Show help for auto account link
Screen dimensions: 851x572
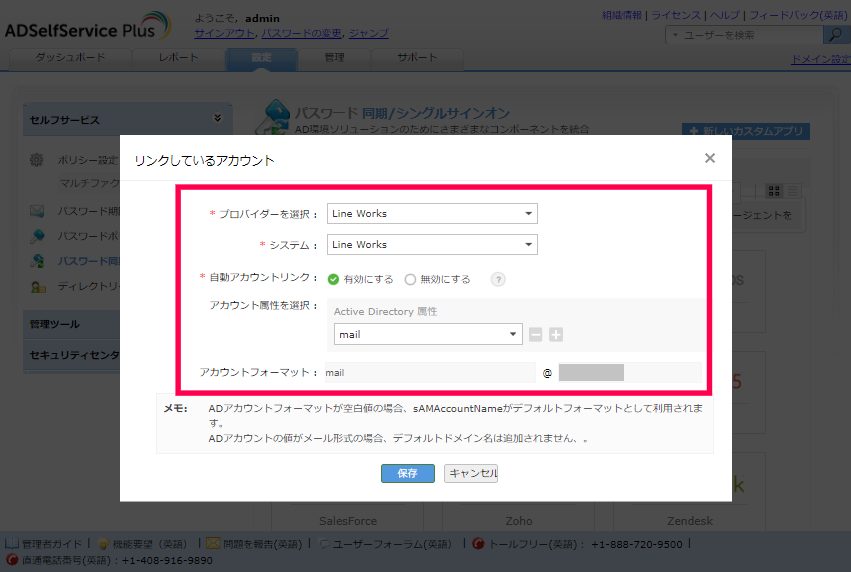(x=498, y=279)
